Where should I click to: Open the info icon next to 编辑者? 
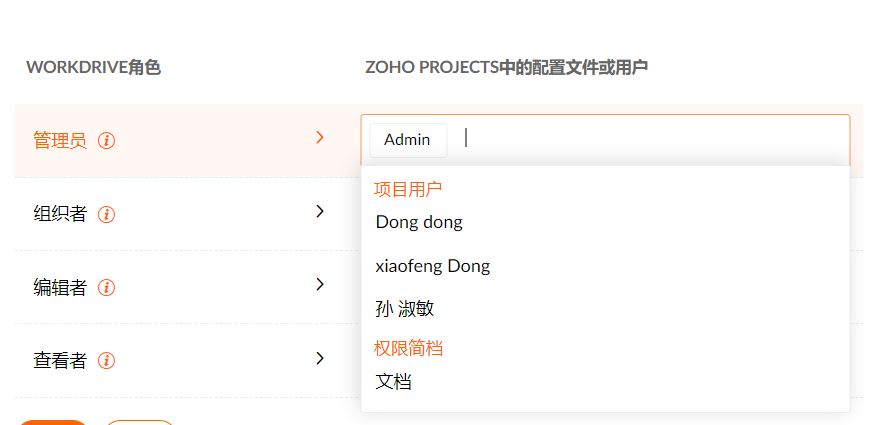coord(107,288)
